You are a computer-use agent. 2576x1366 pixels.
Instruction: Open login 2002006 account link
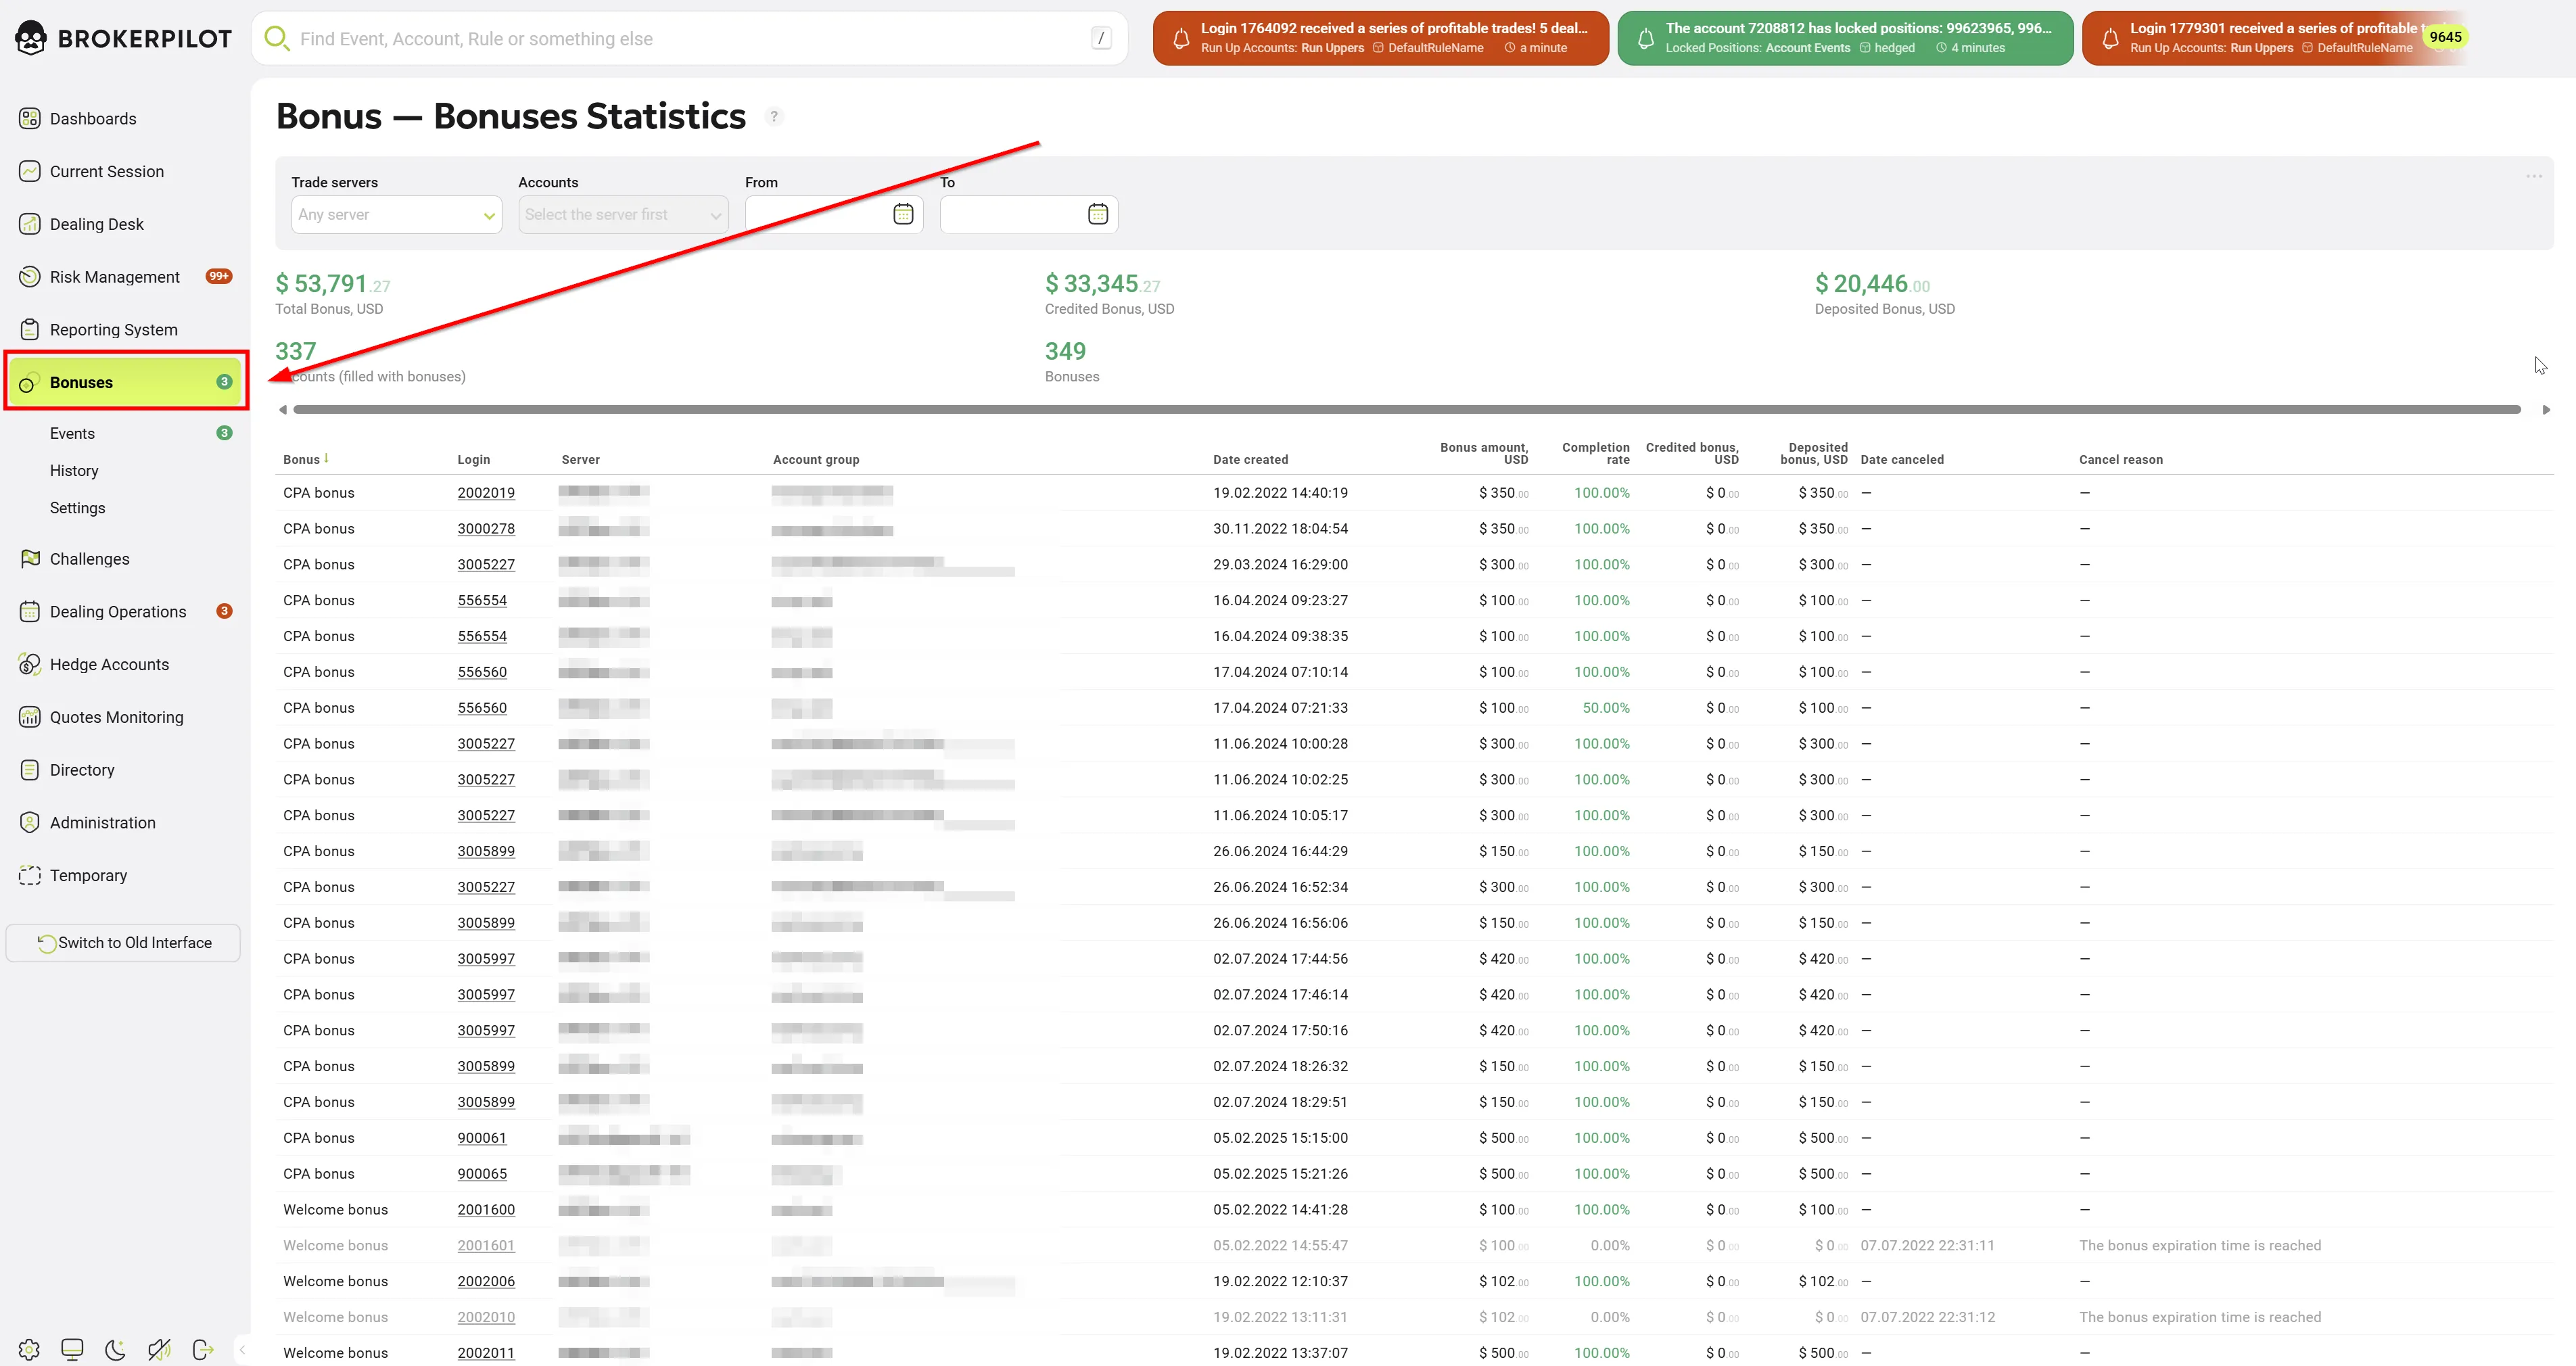coord(486,1282)
